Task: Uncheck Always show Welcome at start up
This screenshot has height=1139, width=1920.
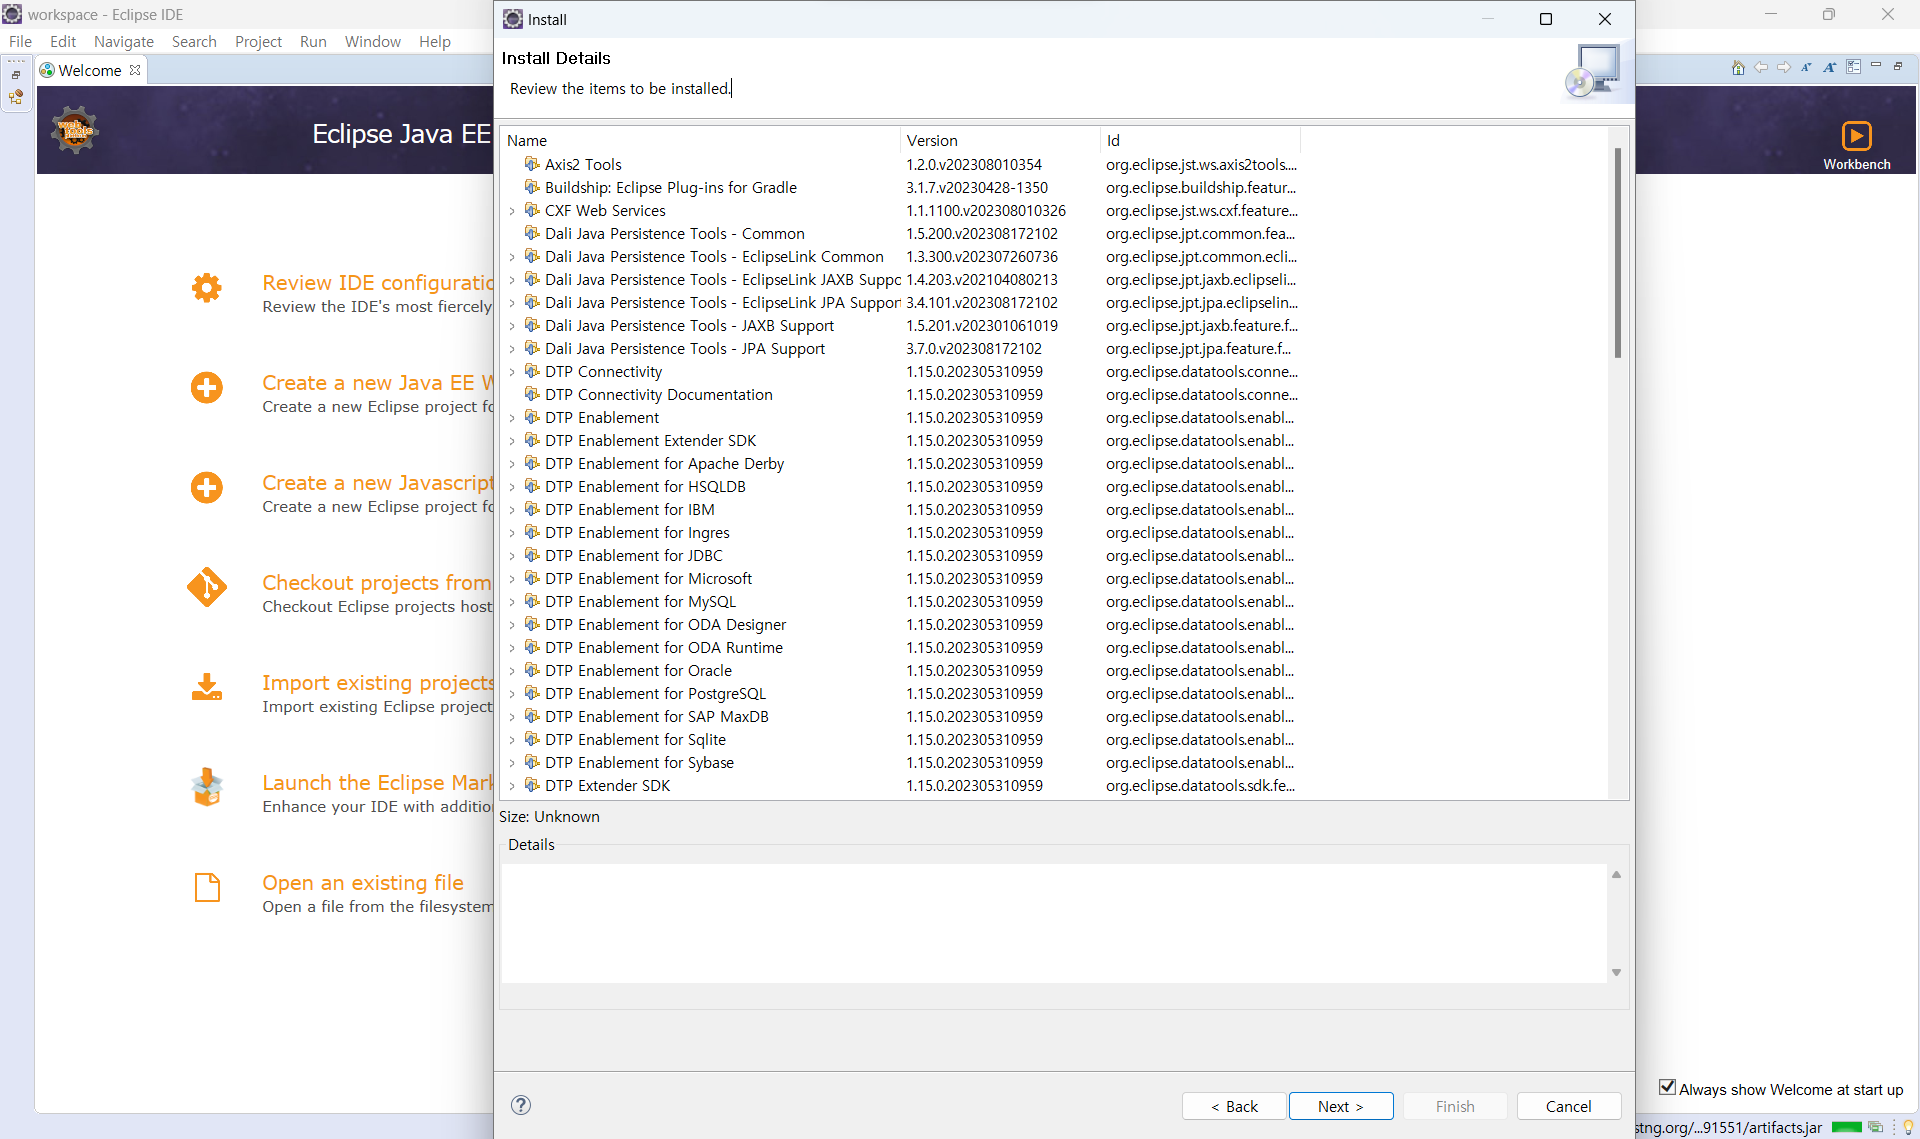Action: (x=1667, y=1088)
